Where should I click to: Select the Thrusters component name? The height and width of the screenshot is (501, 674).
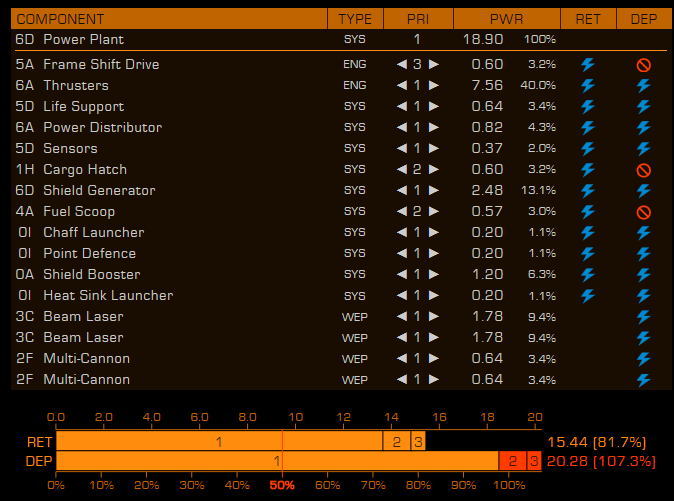click(76, 86)
